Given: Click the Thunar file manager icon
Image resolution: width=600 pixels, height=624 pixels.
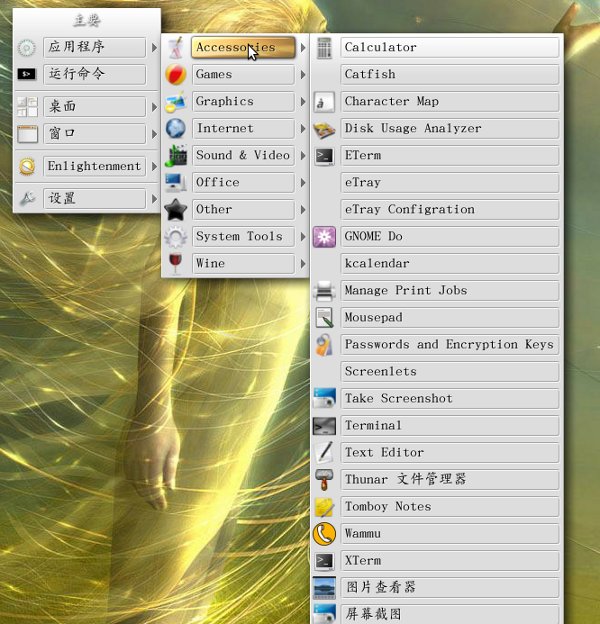Looking at the screenshot, I should [x=324, y=480].
